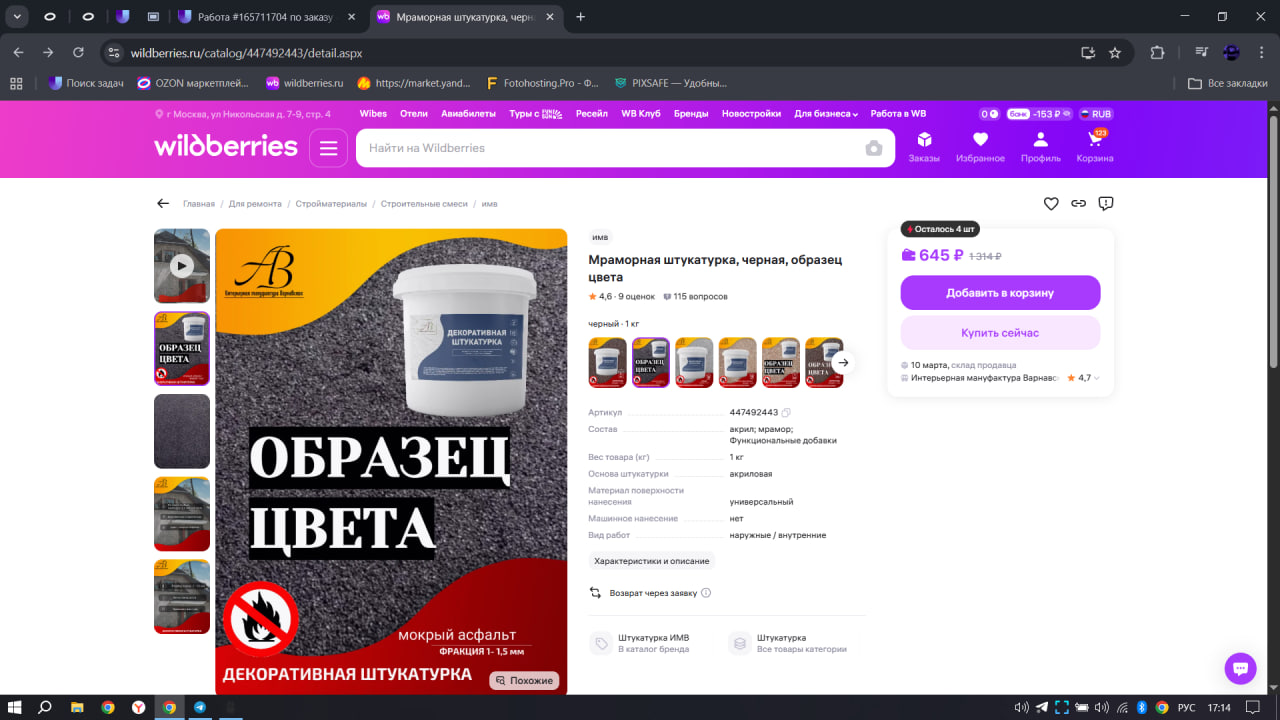Image resolution: width=1280 pixels, height=720 pixels.
Task: Select the dark texture gallery thumbnail
Action: click(182, 431)
